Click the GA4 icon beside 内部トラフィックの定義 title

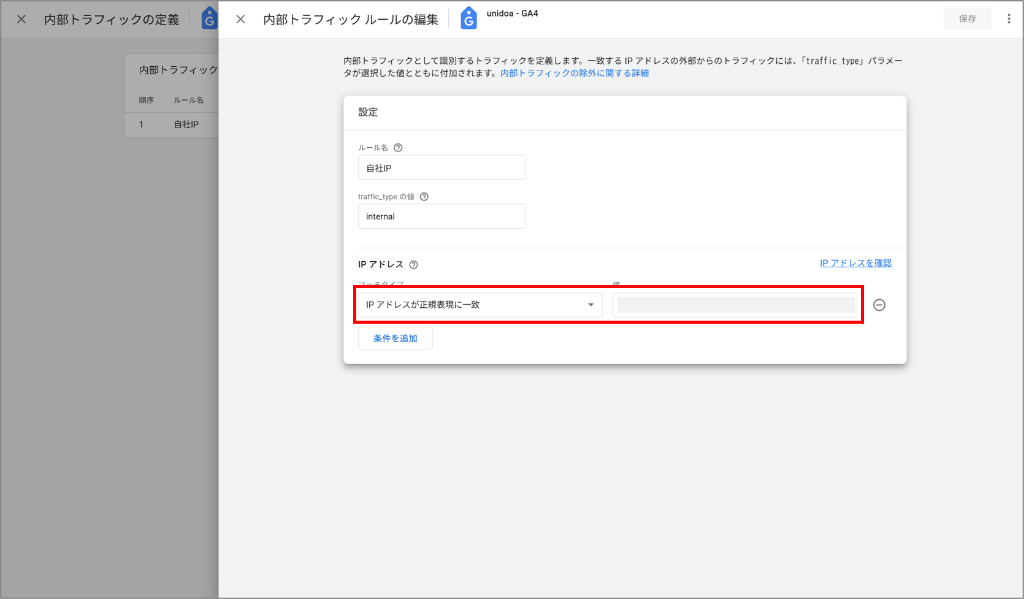point(208,17)
